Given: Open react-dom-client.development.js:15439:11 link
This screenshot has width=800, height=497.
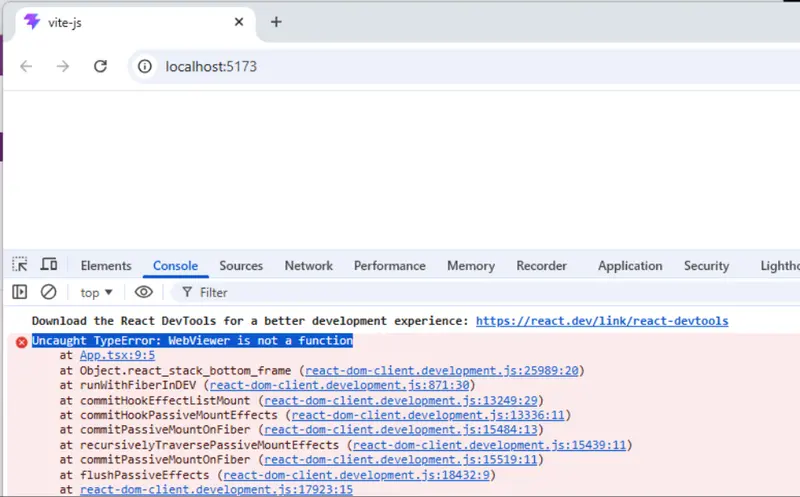Looking at the screenshot, I should click(489, 445).
